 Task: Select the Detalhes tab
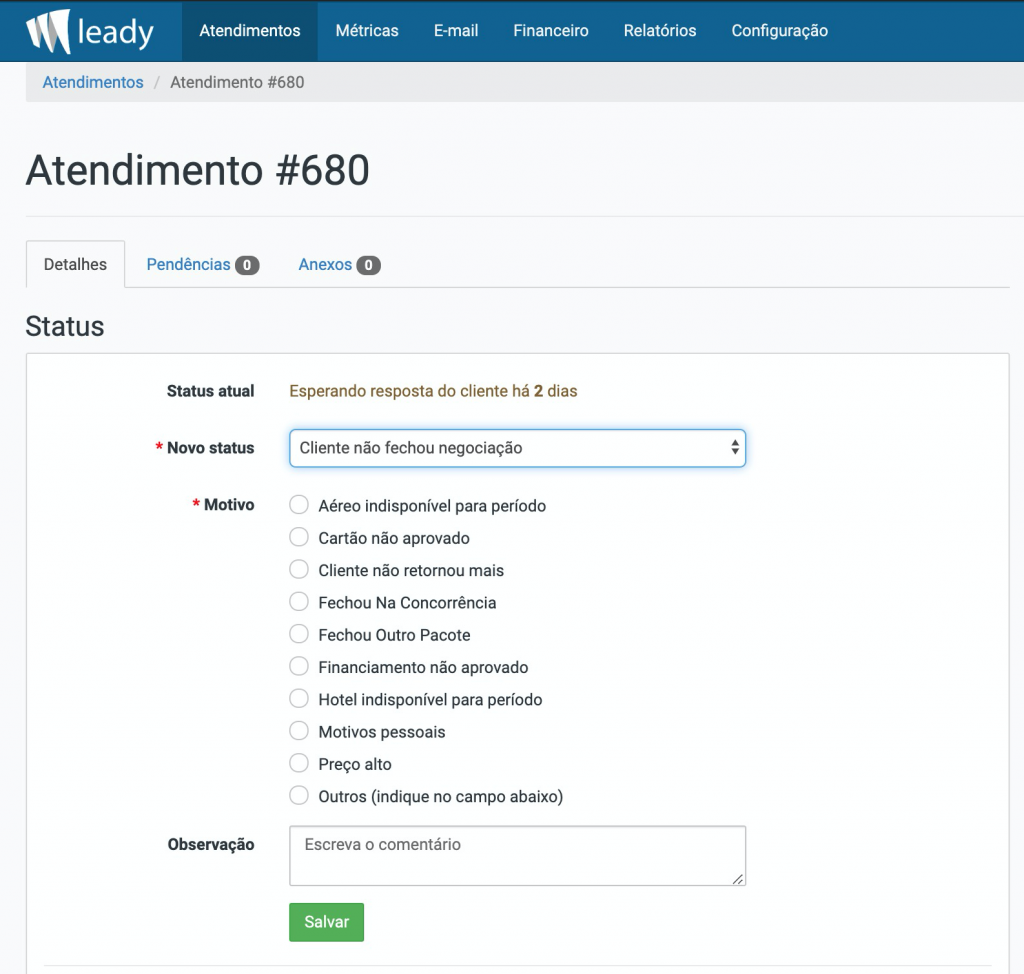[75, 264]
